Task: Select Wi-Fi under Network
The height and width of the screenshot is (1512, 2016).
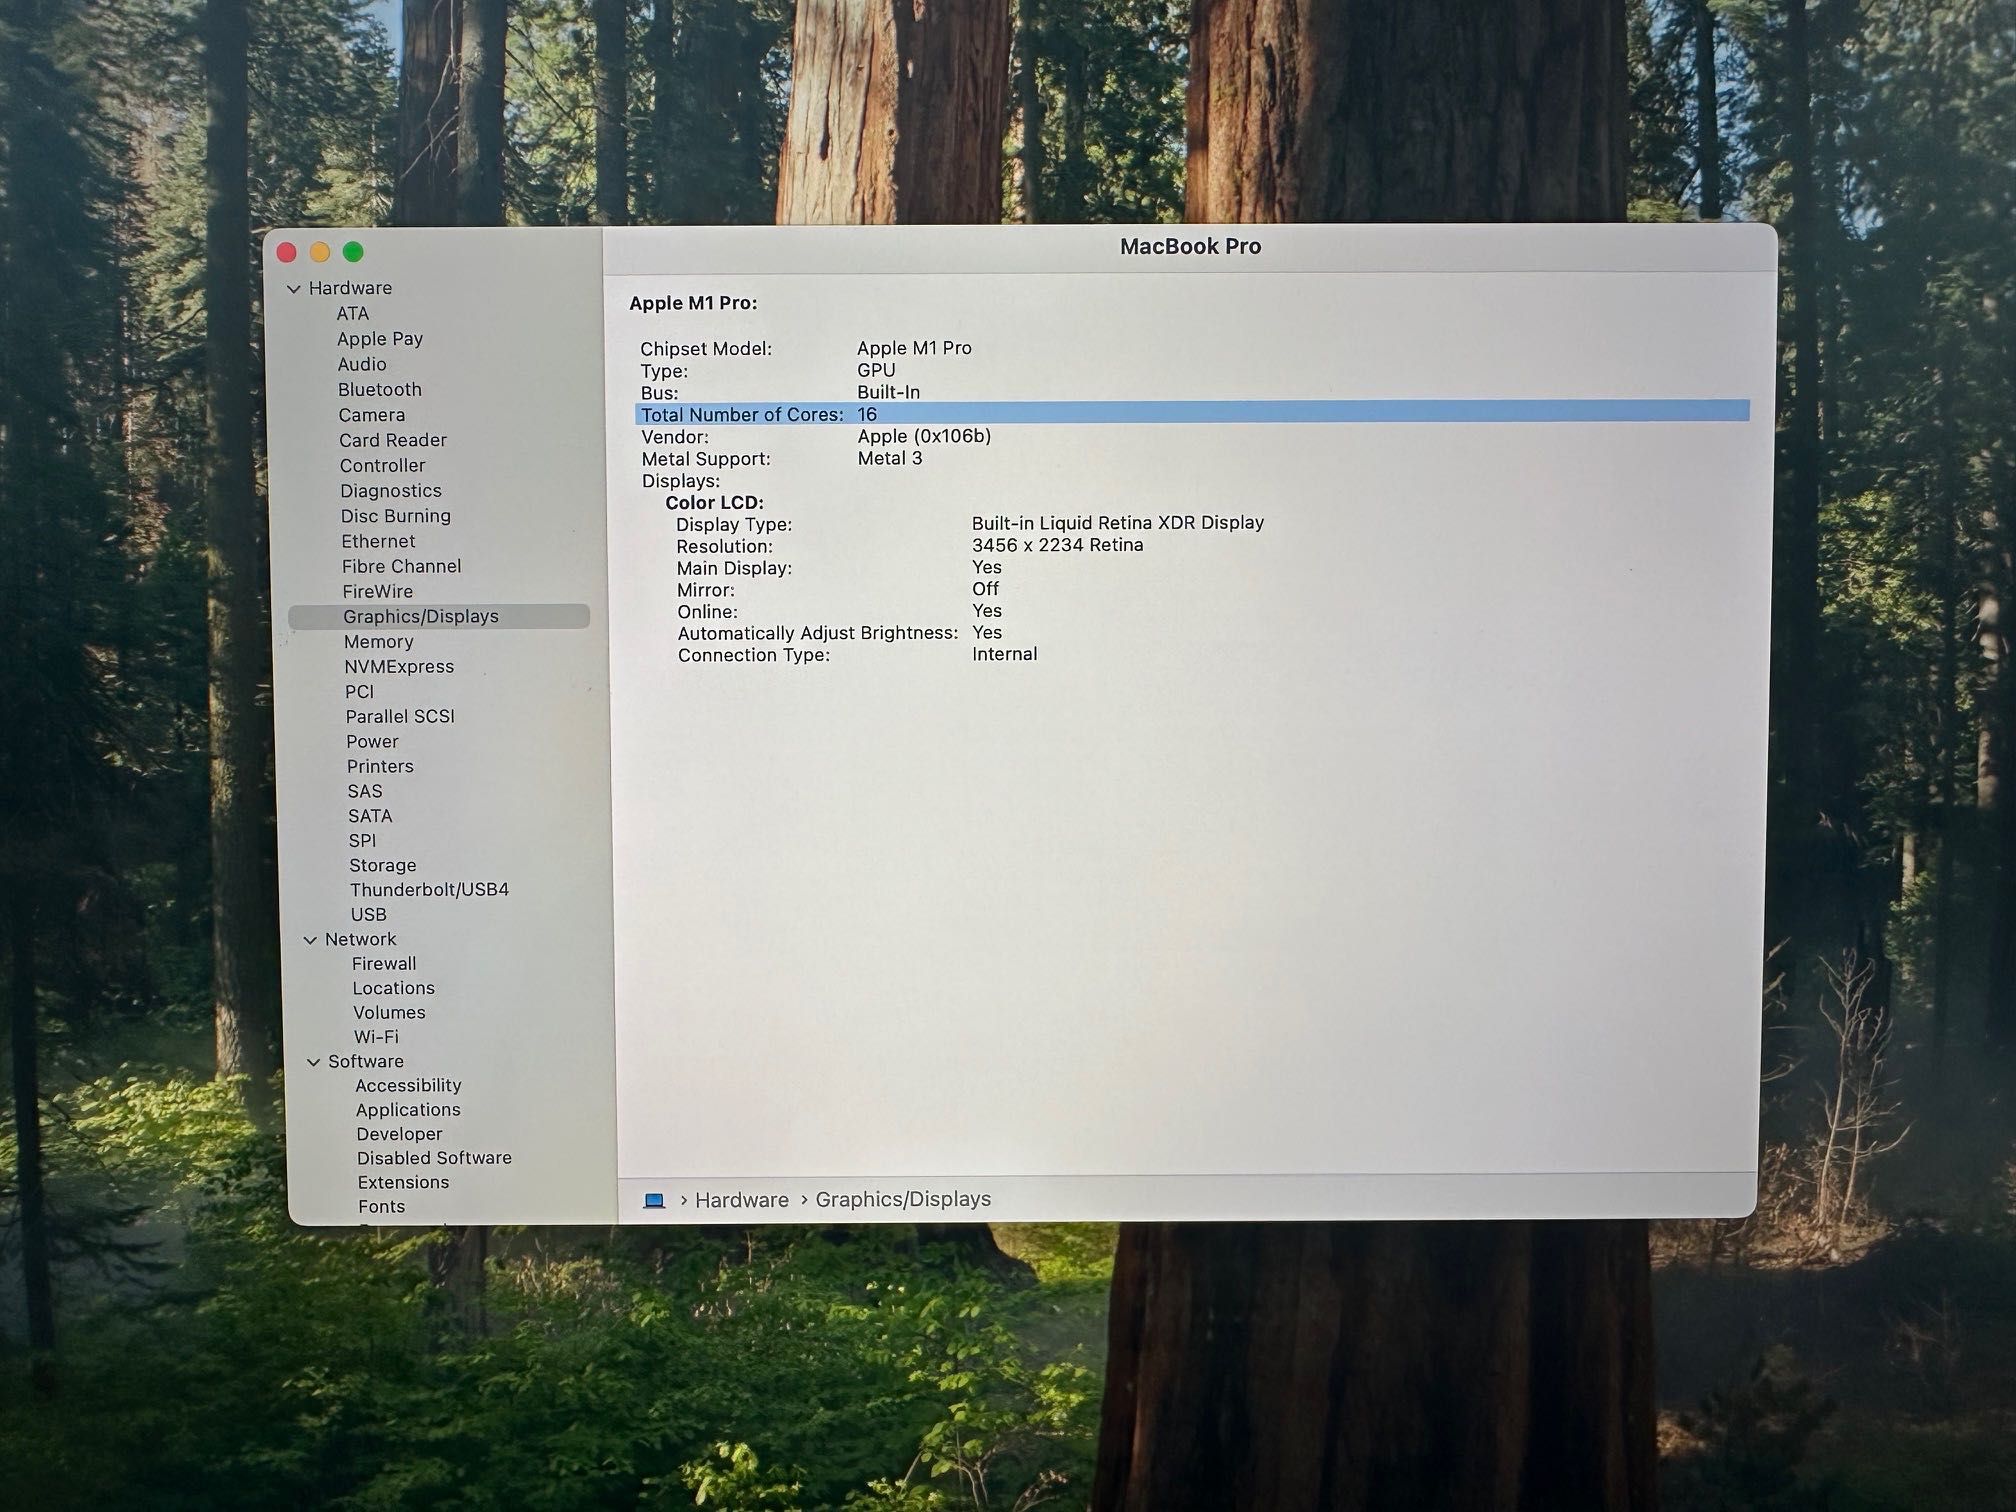Action: (x=376, y=1037)
